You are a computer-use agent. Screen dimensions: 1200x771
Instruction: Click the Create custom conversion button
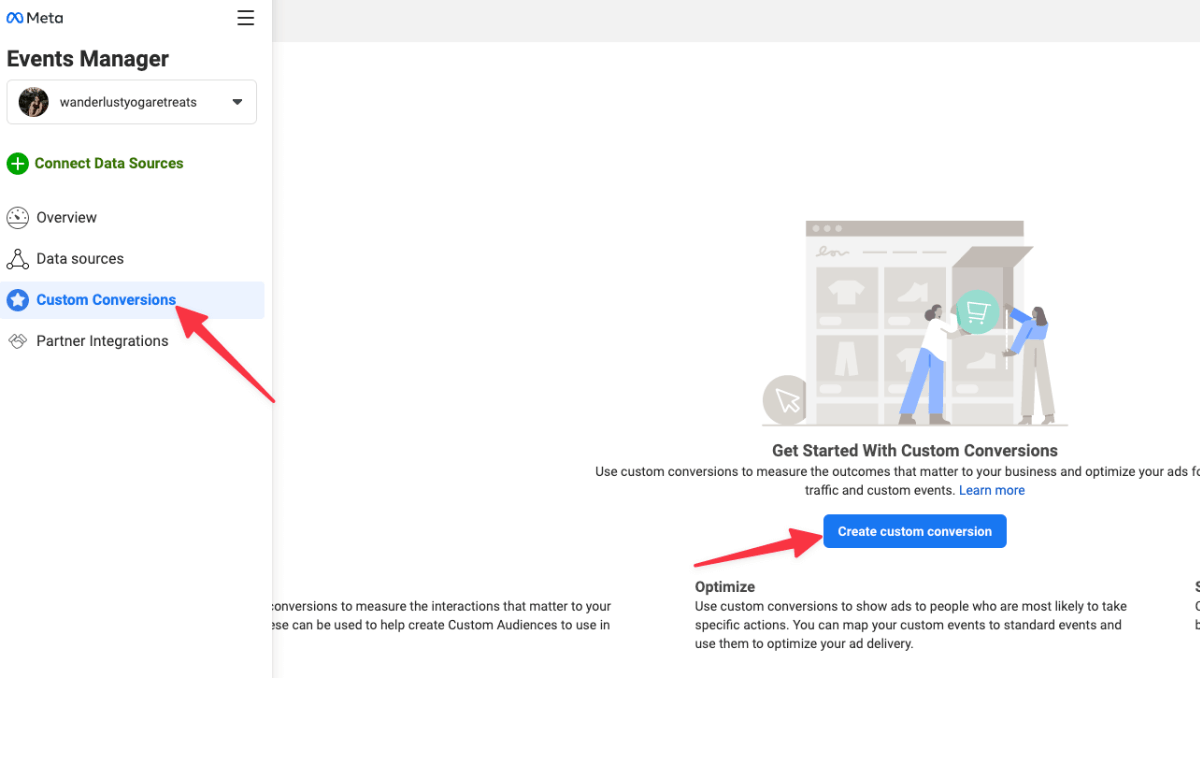[914, 531]
